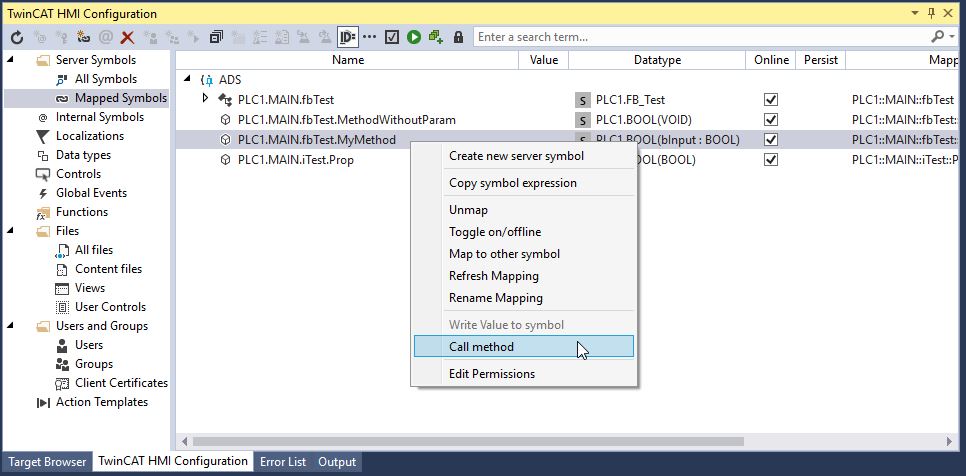Screen dimensions: 966x476
Task: Choose 'Copy symbol expression' menu entry
Action: (x=524, y=183)
